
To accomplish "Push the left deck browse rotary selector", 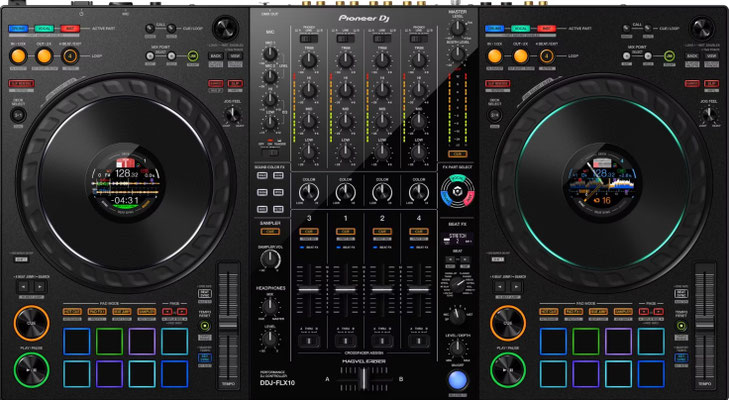I will pos(225,28).
